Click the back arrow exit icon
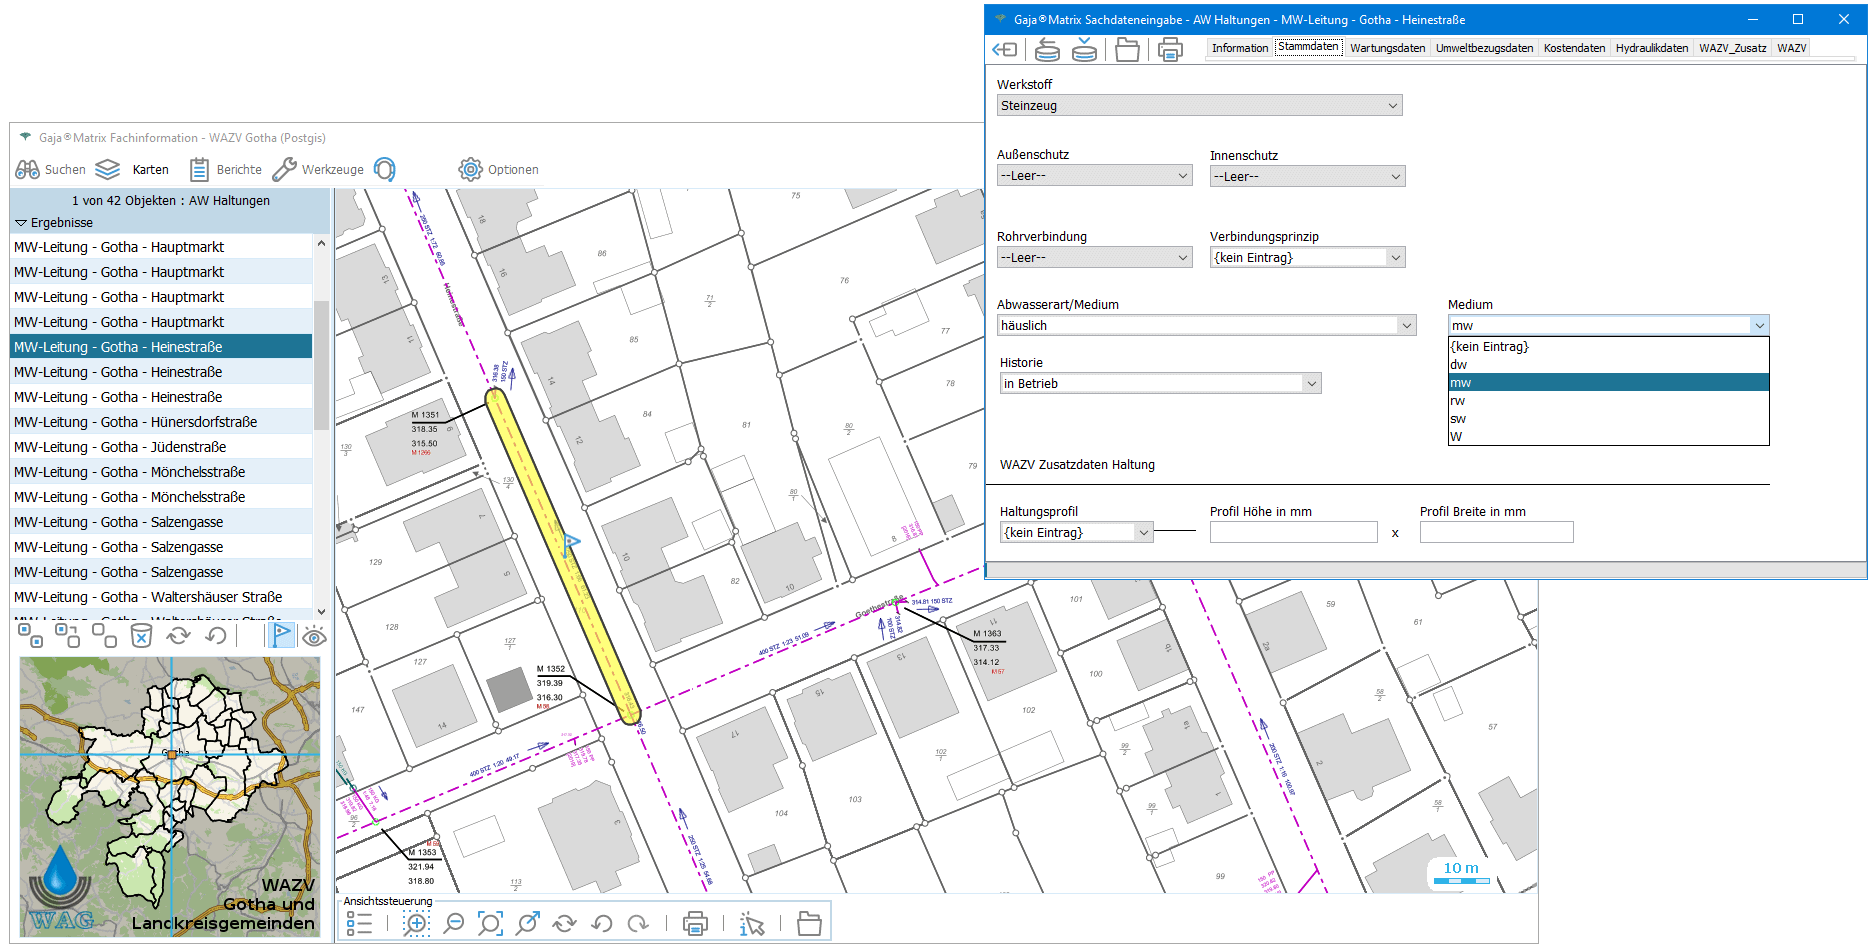The width and height of the screenshot is (1873, 950). (1004, 49)
